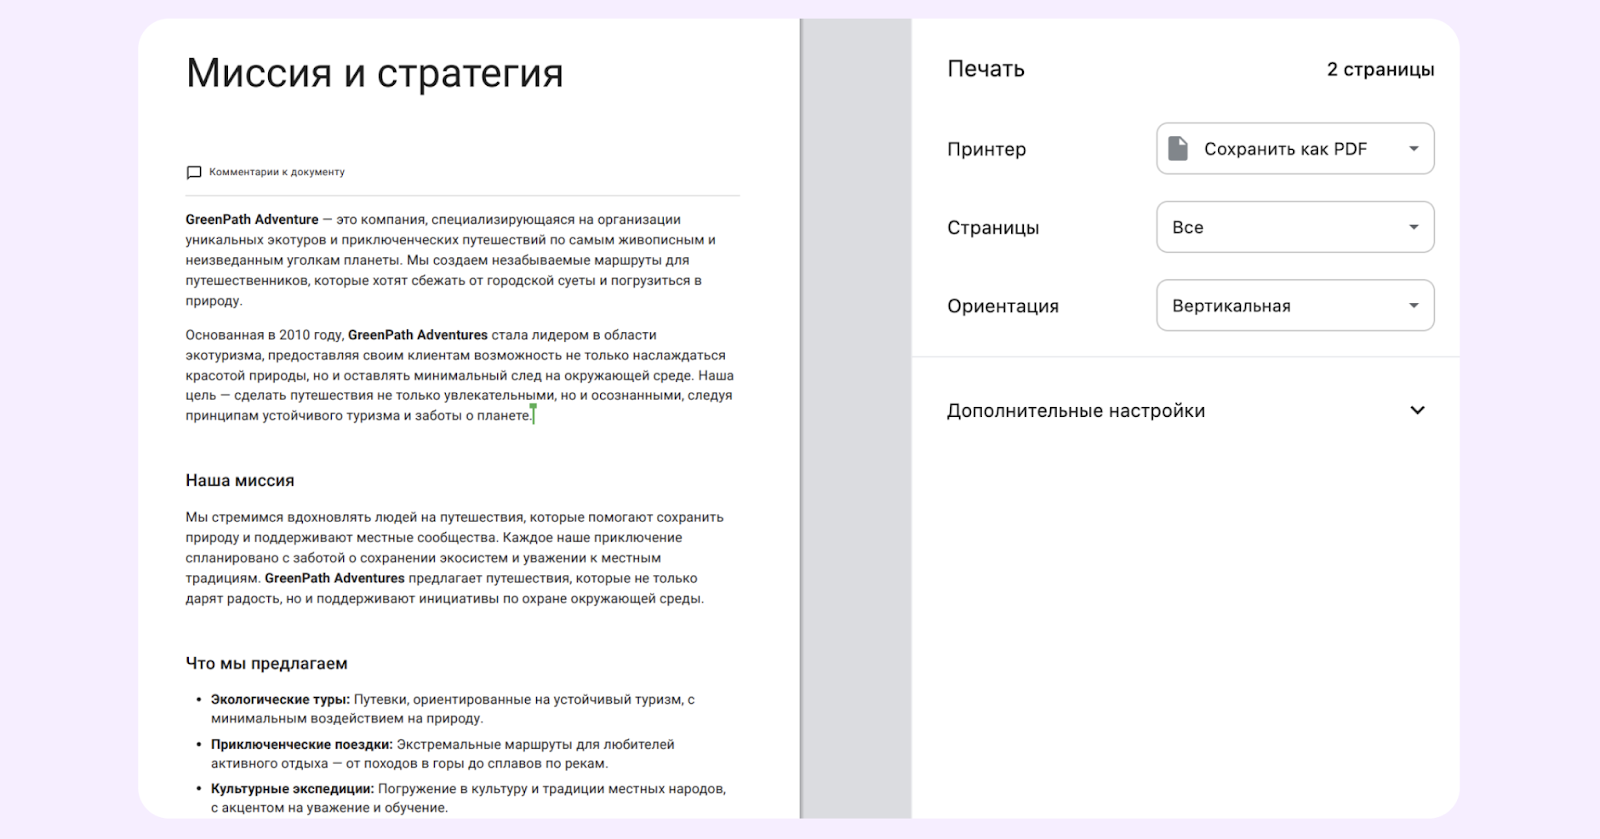The height and width of the screenshot is (839, 1600).
Task: Click the 'Ориентация' label
Action: pos(1003,307)
